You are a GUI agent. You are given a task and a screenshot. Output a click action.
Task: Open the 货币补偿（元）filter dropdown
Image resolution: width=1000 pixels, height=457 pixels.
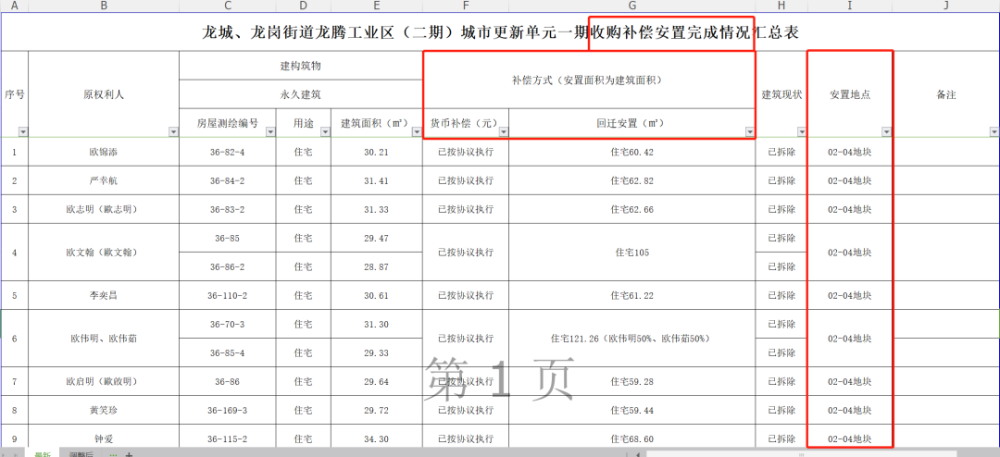point(503,132)
